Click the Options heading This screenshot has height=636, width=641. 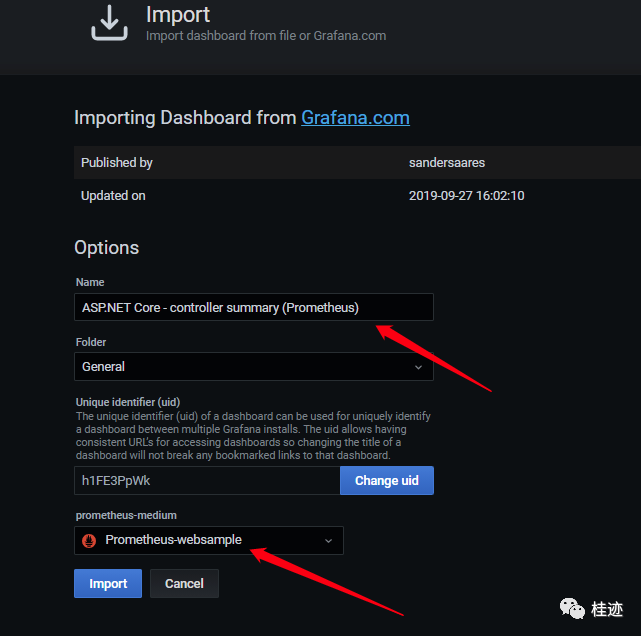click(x=107, y=248)
